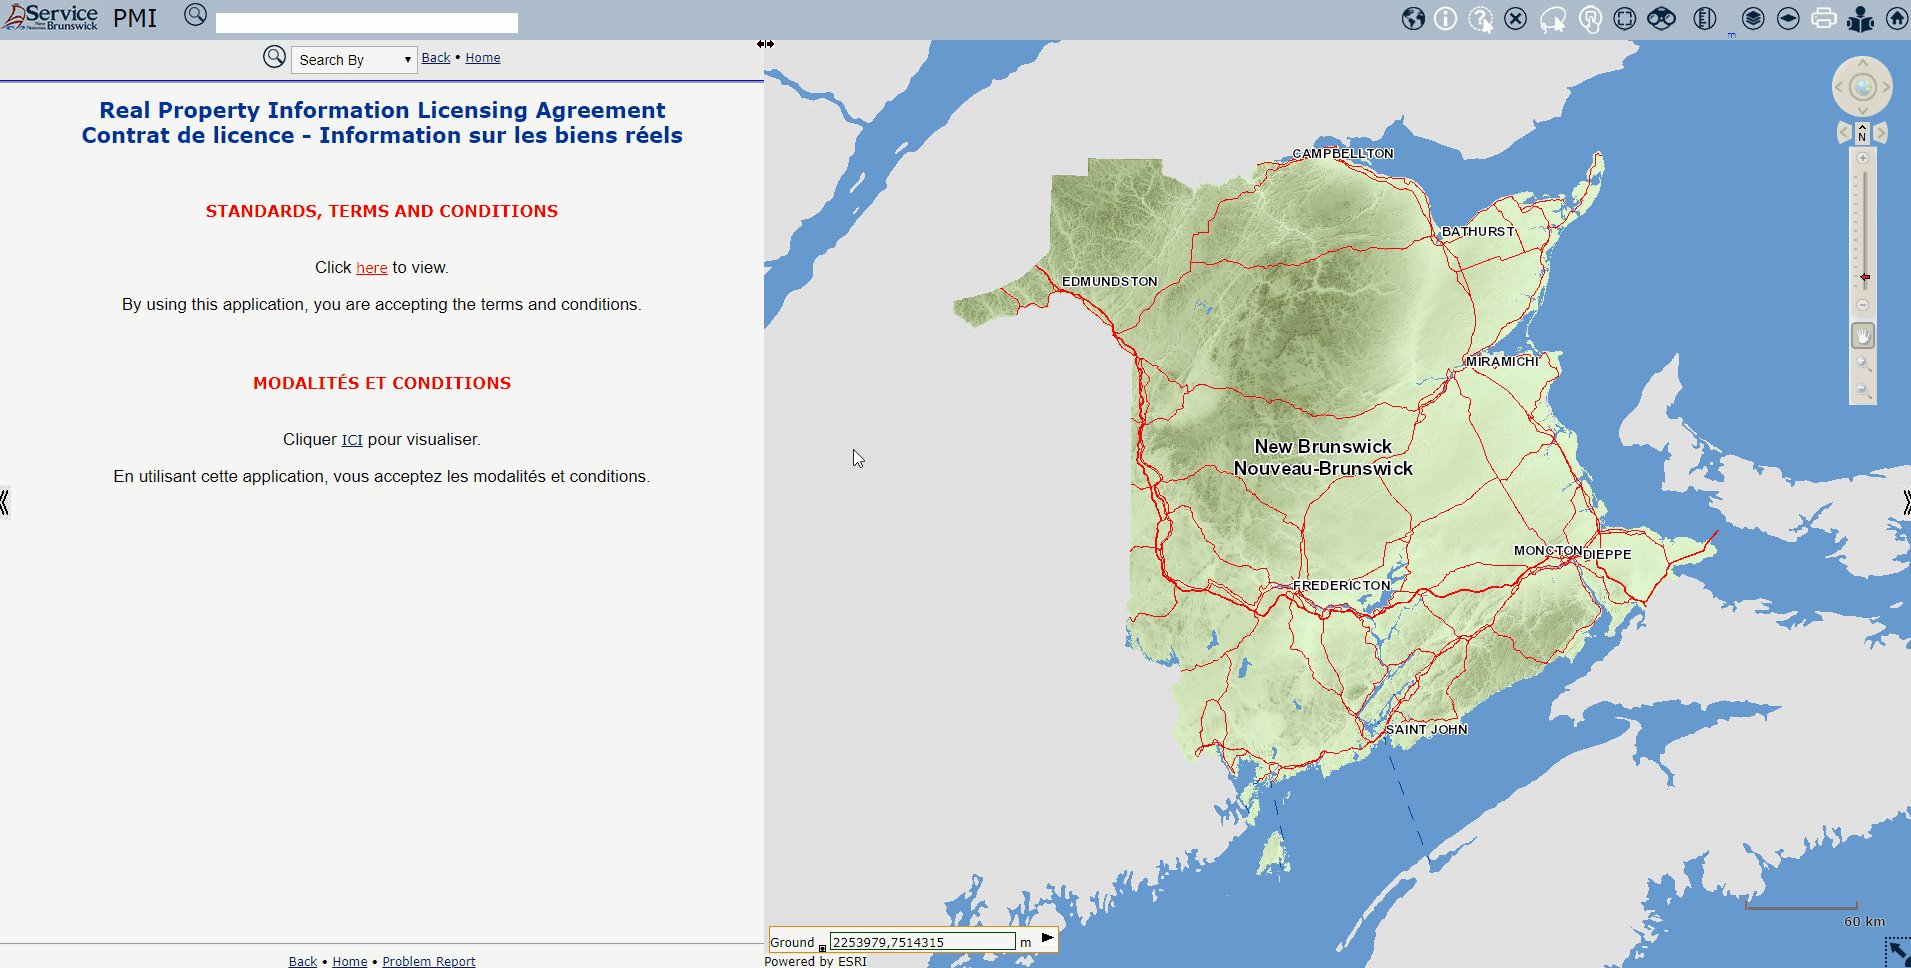Click the MONCTON label on map

pos(1547,551)
